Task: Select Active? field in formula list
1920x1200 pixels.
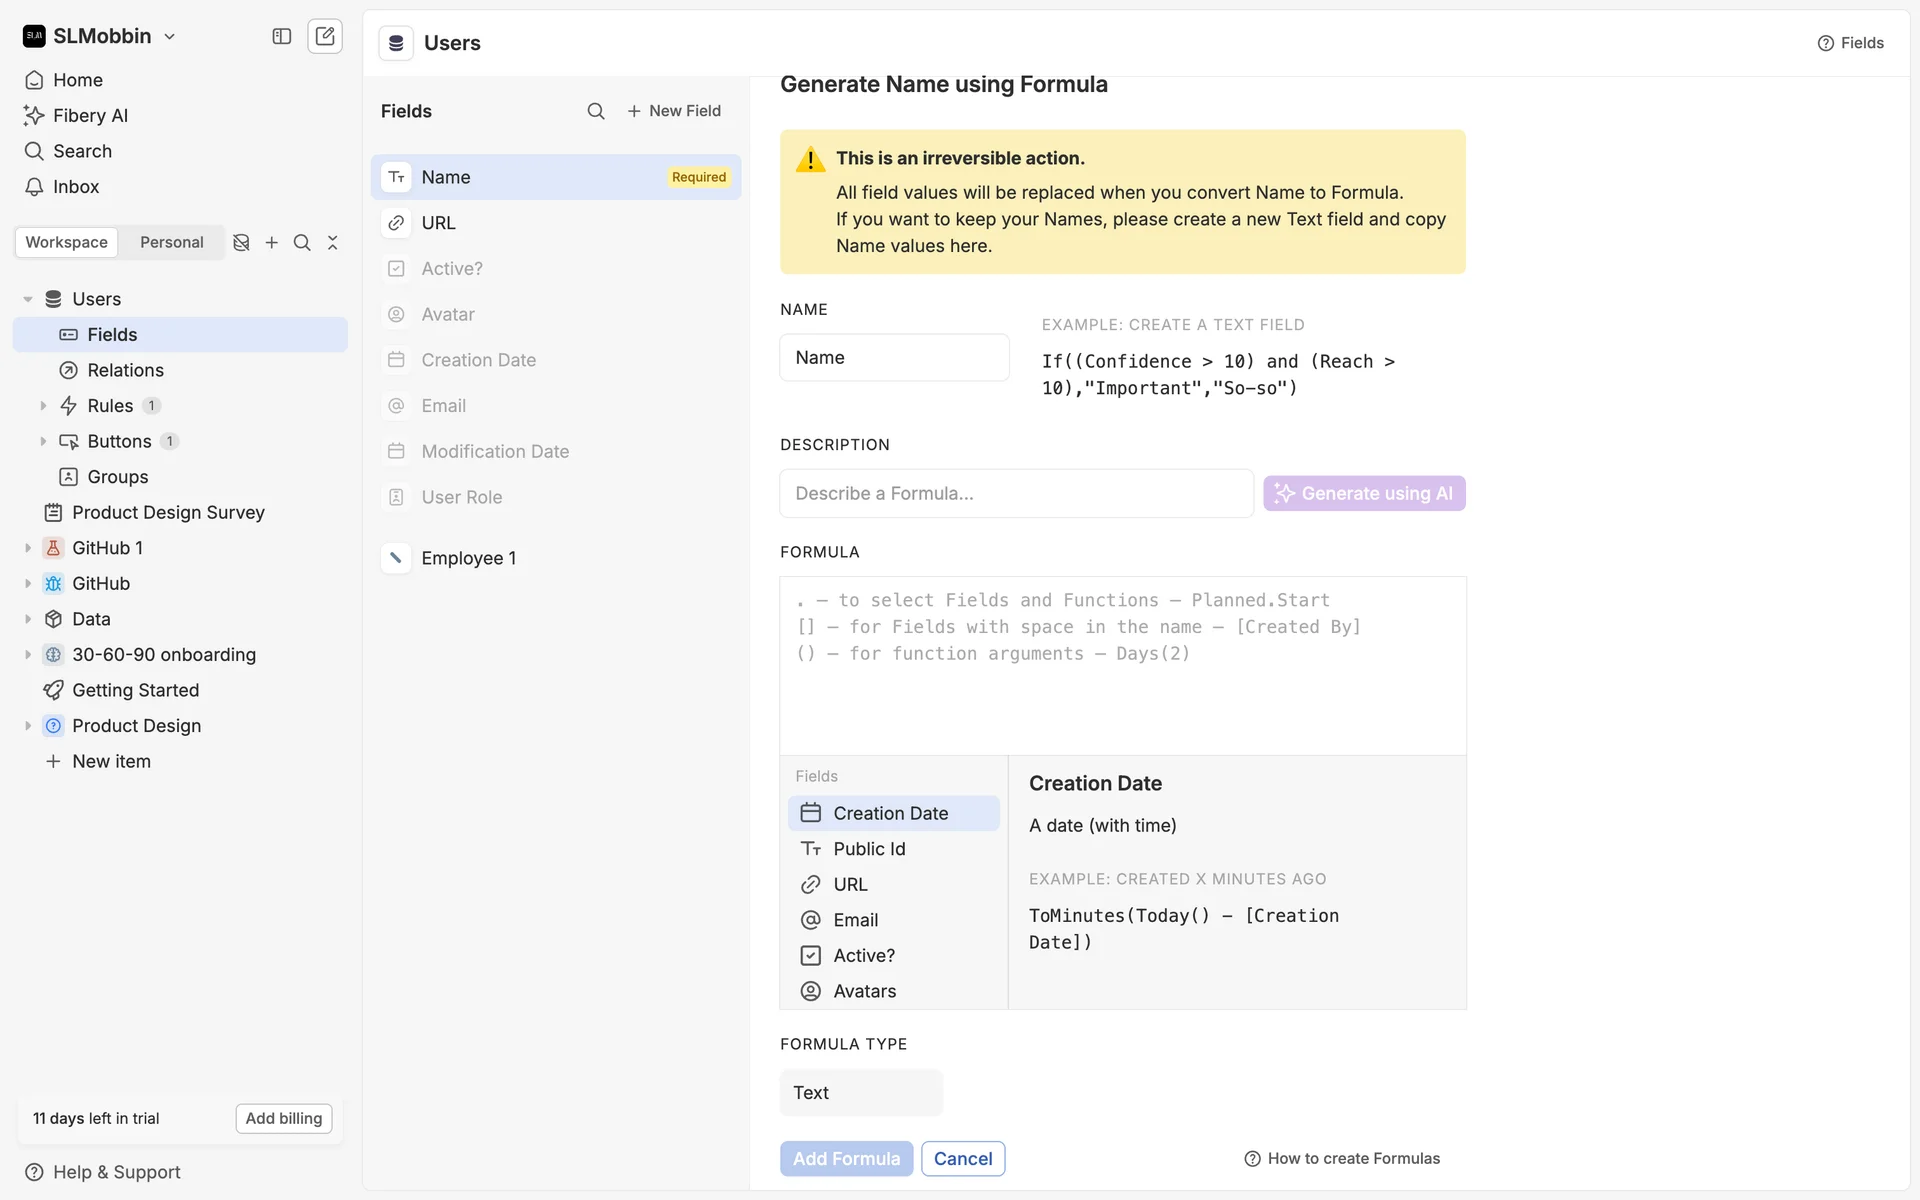Action: 864,955
